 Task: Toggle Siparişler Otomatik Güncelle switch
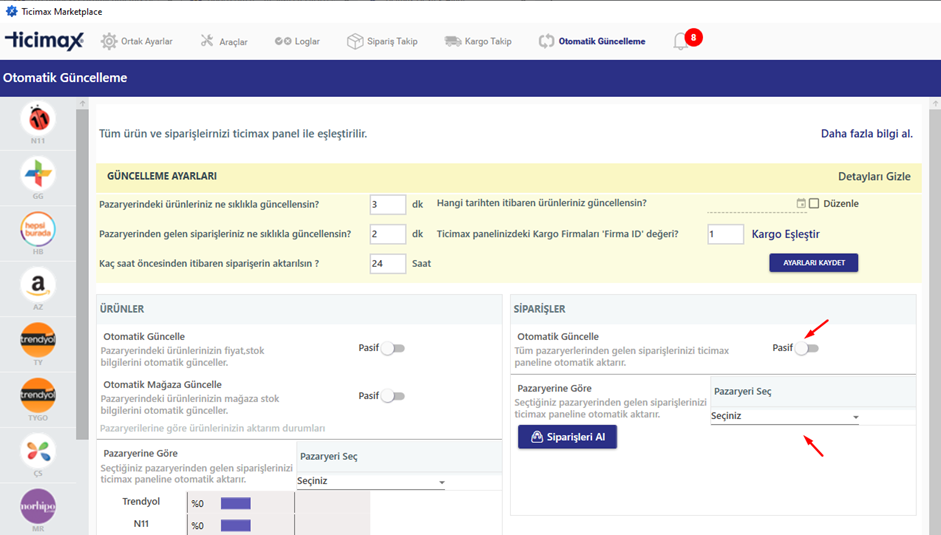(x=807, y=348)
